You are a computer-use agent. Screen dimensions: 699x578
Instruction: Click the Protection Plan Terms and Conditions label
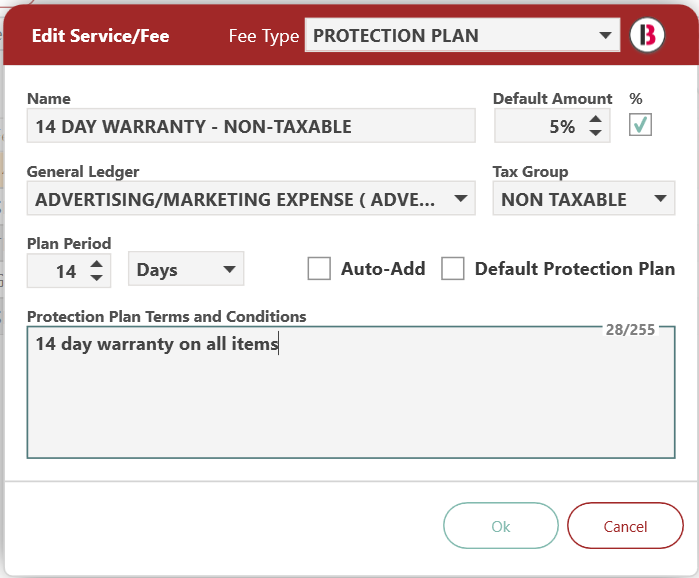click(x=166, y=316)
